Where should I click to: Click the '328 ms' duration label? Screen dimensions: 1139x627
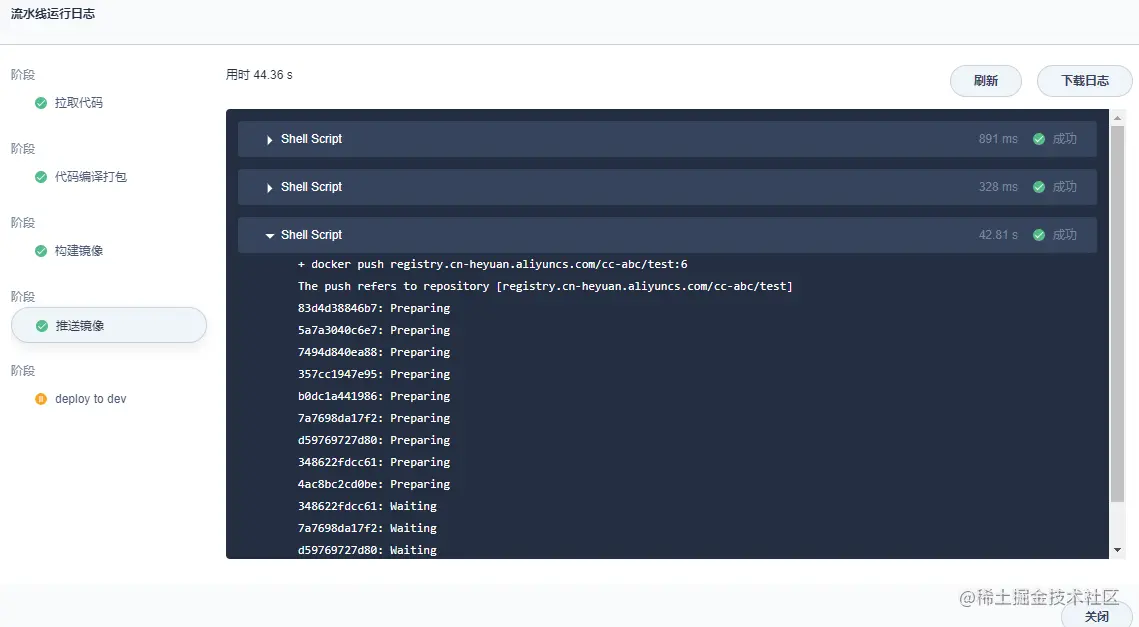click(x=998, y=187)
